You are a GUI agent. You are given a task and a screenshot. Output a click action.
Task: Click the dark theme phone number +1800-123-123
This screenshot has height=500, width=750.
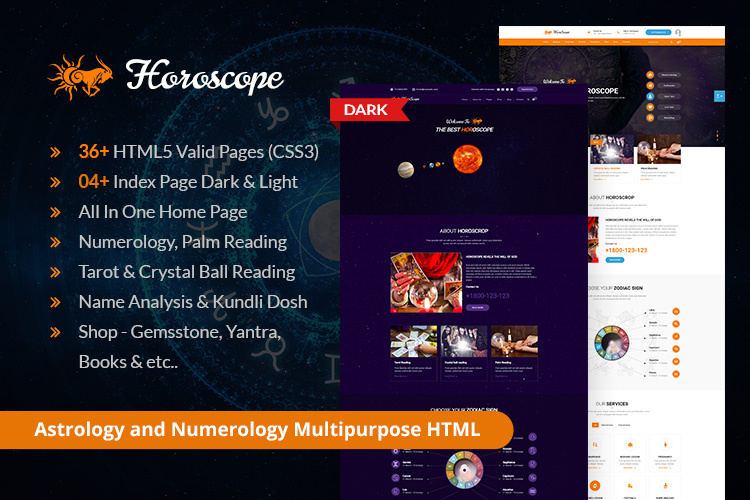pos(487,295)
